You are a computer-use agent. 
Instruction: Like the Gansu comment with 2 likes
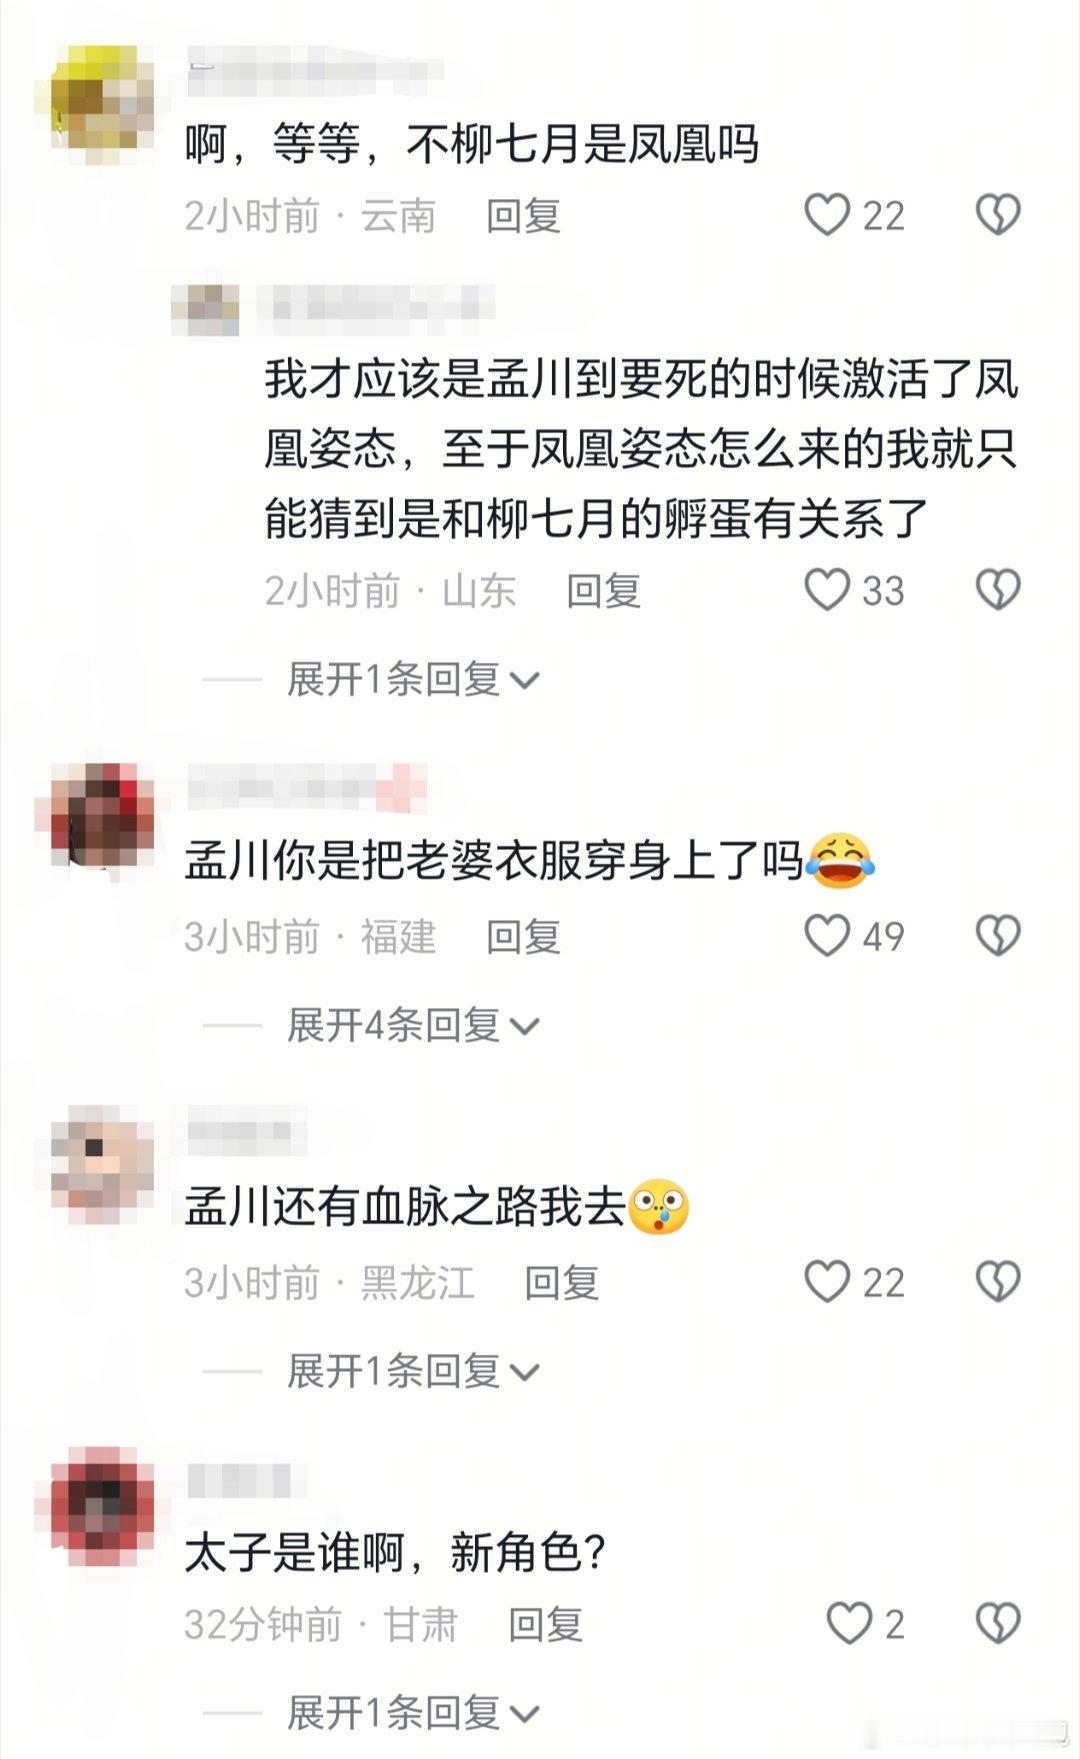tap(849, 1624)
